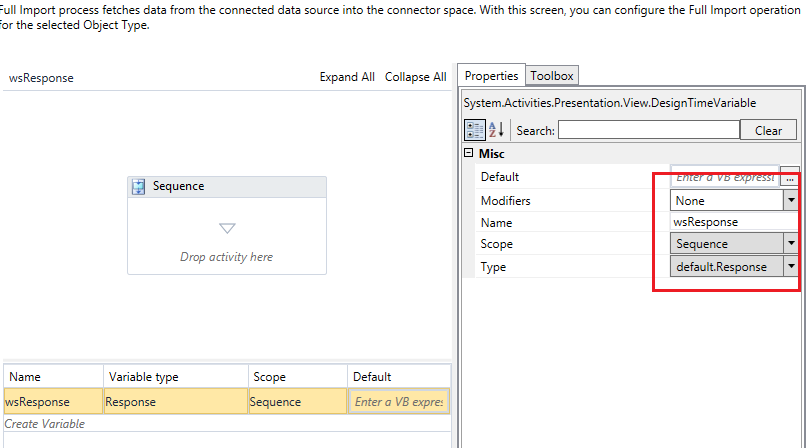Click the ellipsis button beside Default
Screen dimensions: 808x448
789,177
